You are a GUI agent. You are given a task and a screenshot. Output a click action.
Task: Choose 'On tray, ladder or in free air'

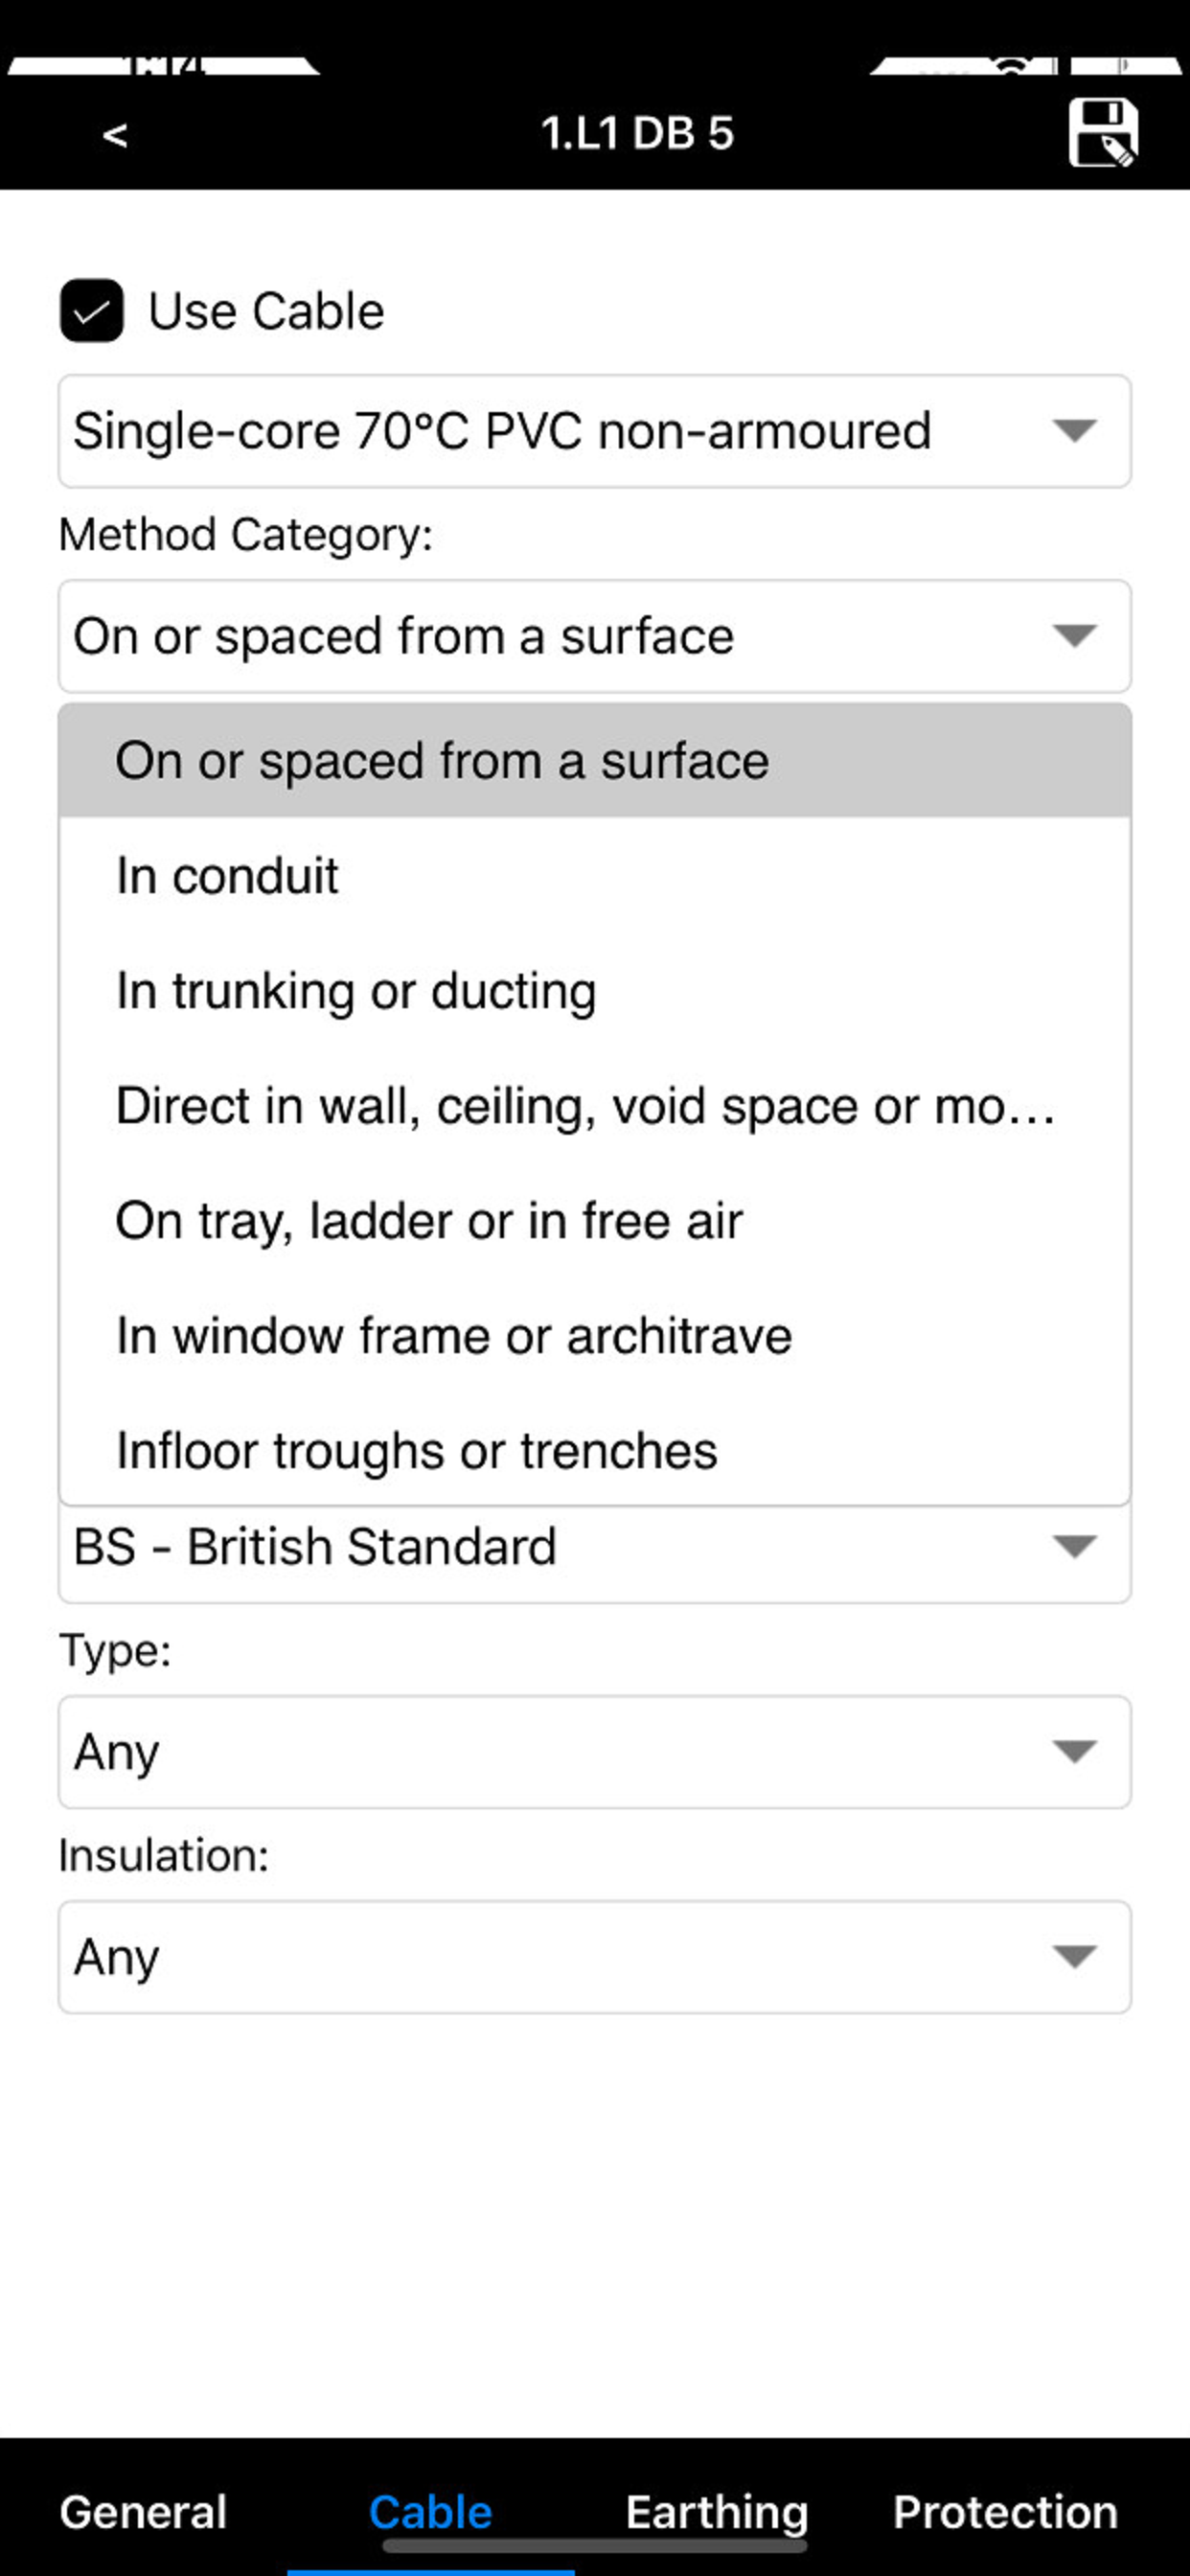tap(595, 1220)
